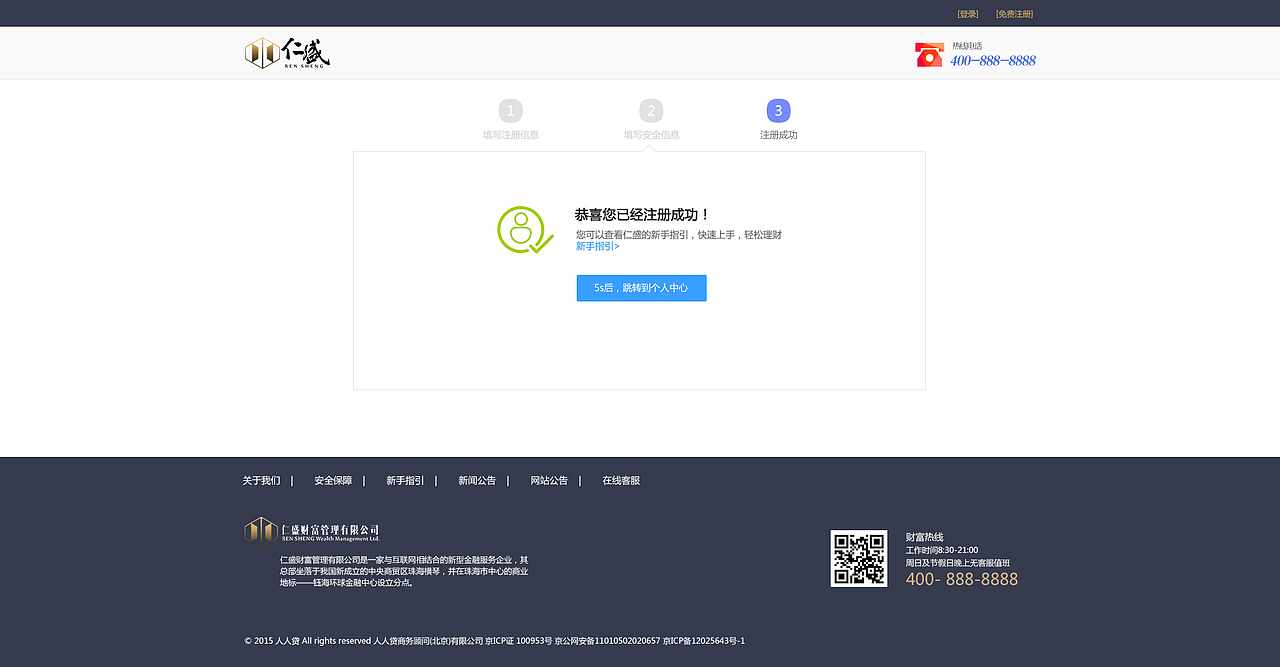Screen dimensions: 1280x667
Task: Click the highlighted step 3 circle 注册成功
Action: tap(778, 110)
